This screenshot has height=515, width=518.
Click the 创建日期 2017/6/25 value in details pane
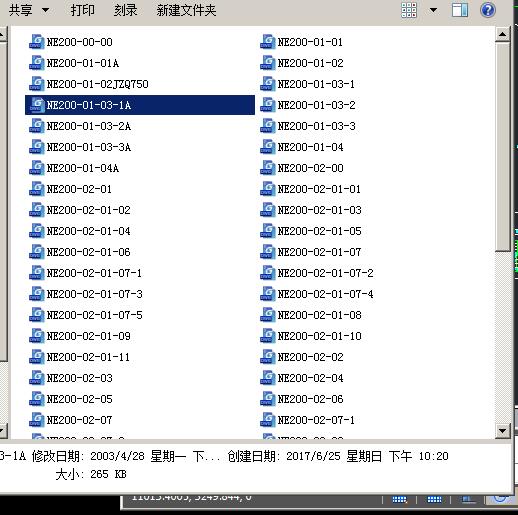367,456
